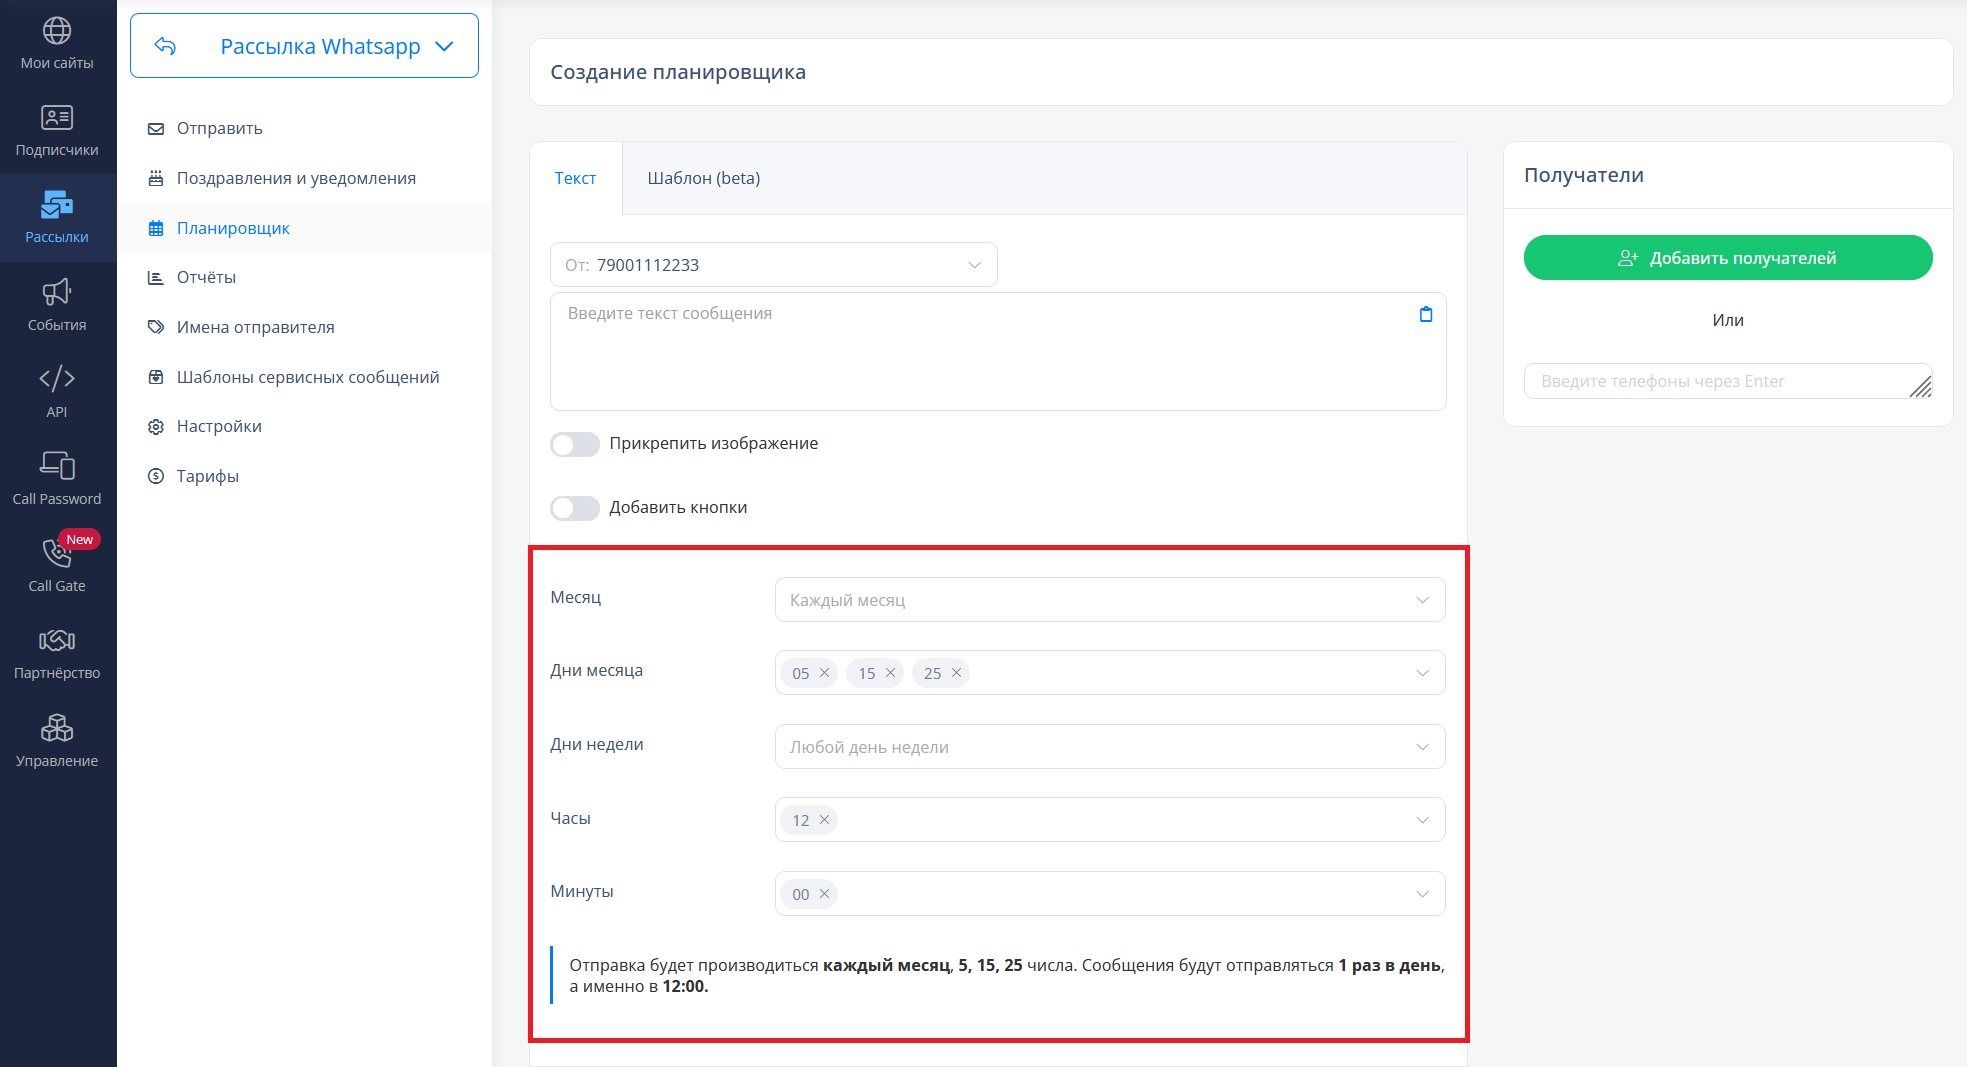Image resolution: width=1967 pixels, height=1067 pixels.
Task: Click clipboard paste icon in message field
Action: (x=1426, y=314)
